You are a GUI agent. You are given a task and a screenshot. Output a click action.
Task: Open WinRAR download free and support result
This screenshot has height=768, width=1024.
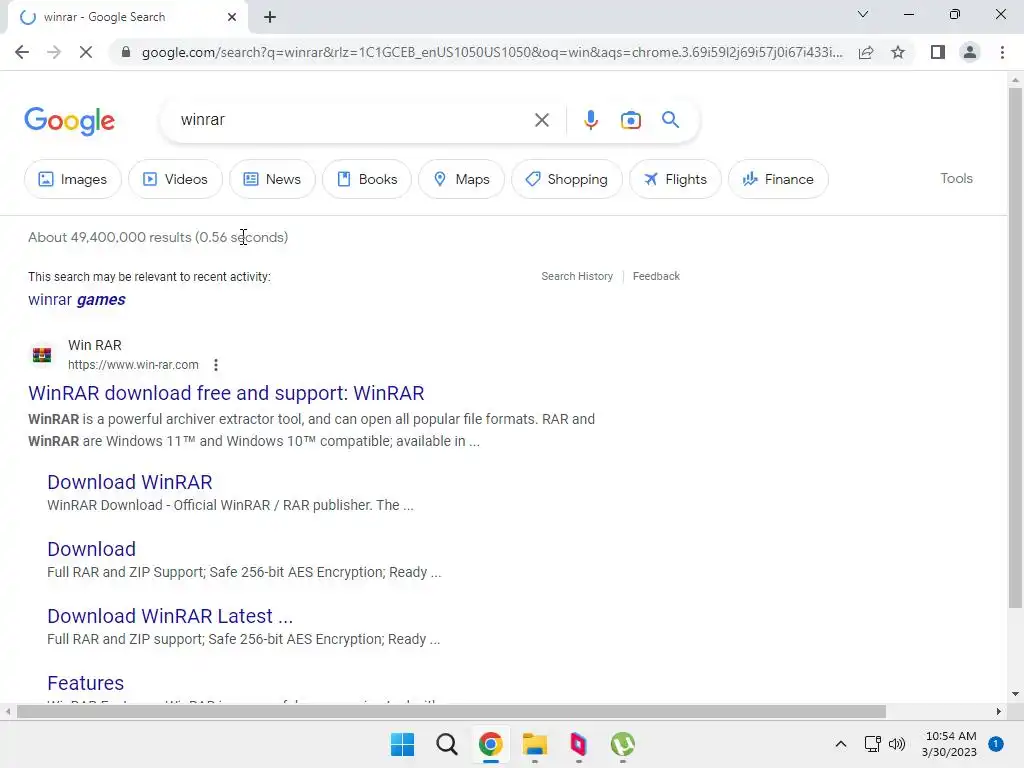(x=226, y=393)
